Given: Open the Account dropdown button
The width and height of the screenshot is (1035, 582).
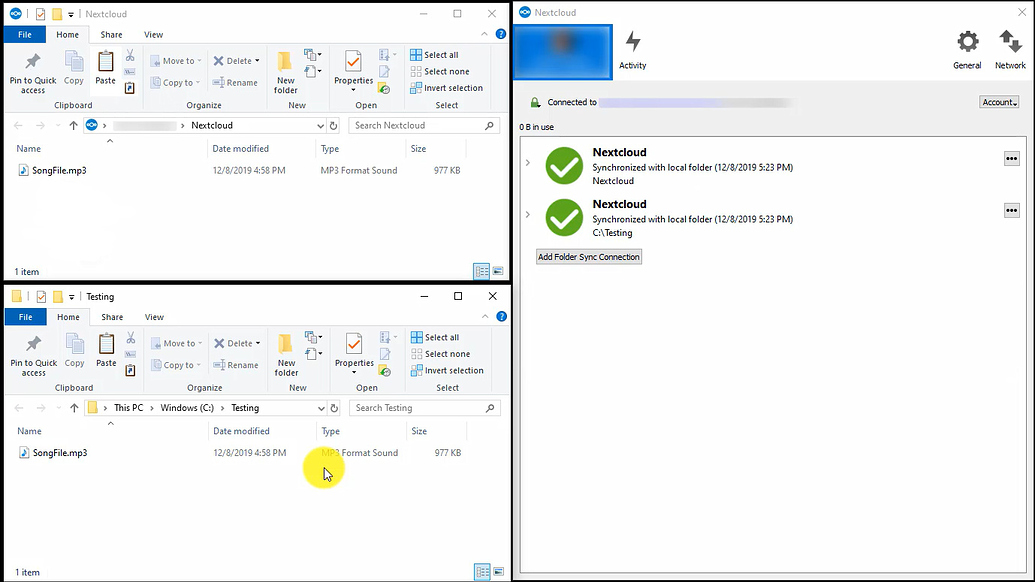Looking at the screenshot, I should [999, 102].
